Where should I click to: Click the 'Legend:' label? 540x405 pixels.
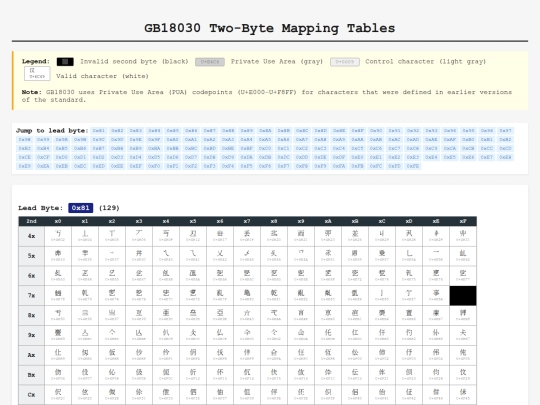point(36,61)
